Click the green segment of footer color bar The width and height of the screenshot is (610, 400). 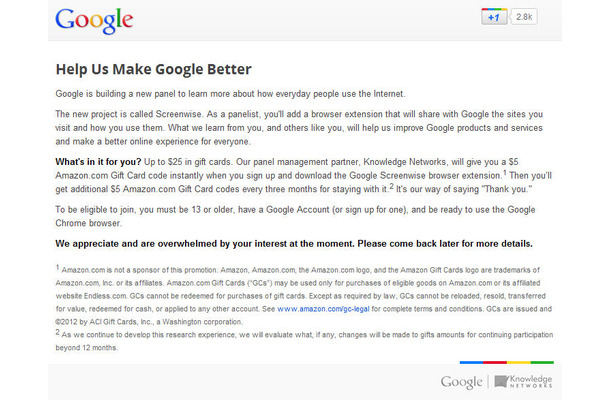[x=542, y=362]
